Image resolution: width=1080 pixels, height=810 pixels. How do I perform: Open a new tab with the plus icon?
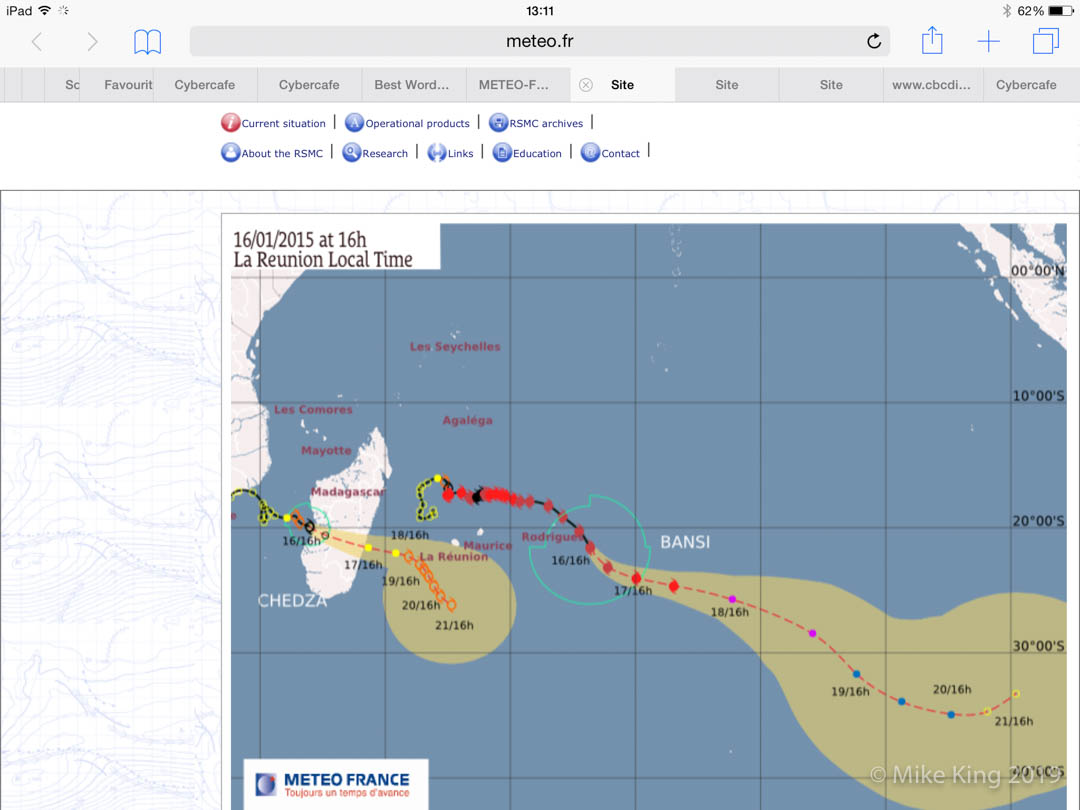[x=988, y=41]
